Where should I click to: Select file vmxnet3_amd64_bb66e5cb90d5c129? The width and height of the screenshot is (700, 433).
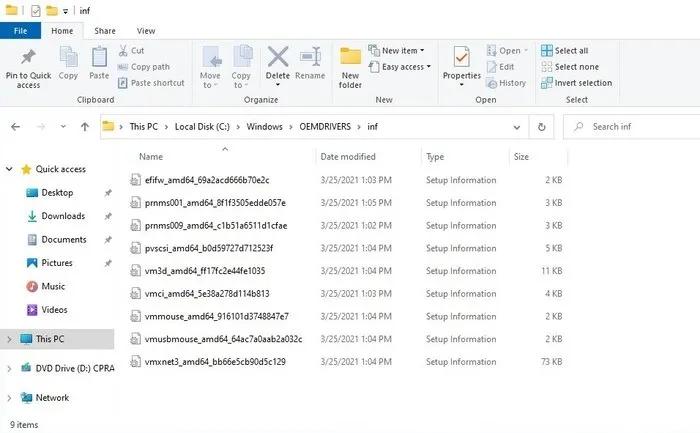pyautogui.click(x=215, y=362)
